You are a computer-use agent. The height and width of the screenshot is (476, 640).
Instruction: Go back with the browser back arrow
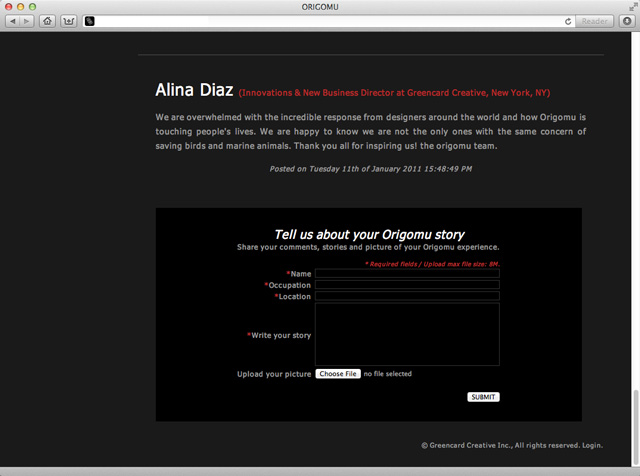pos(12,21)
